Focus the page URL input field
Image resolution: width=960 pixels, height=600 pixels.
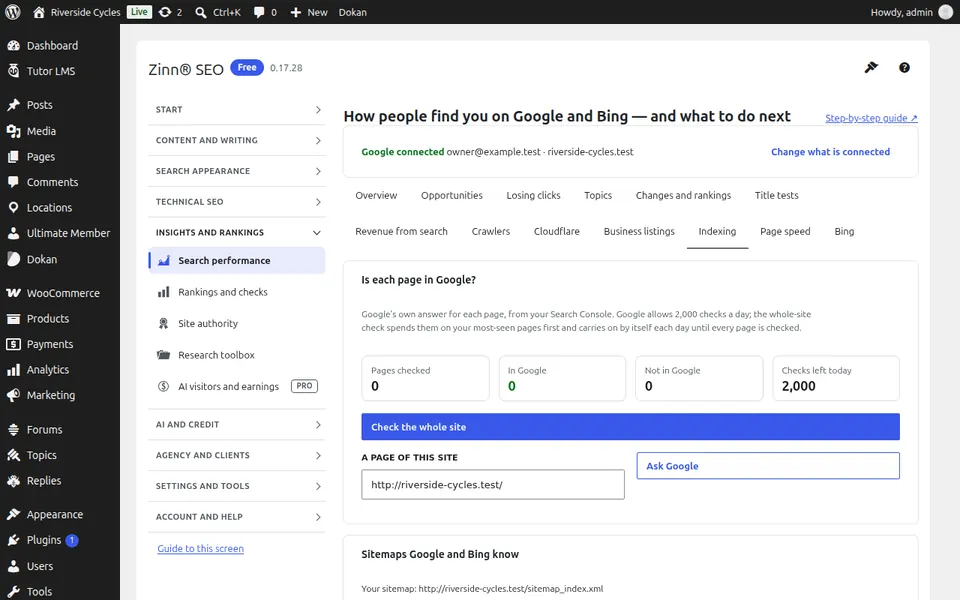[493, 485]
